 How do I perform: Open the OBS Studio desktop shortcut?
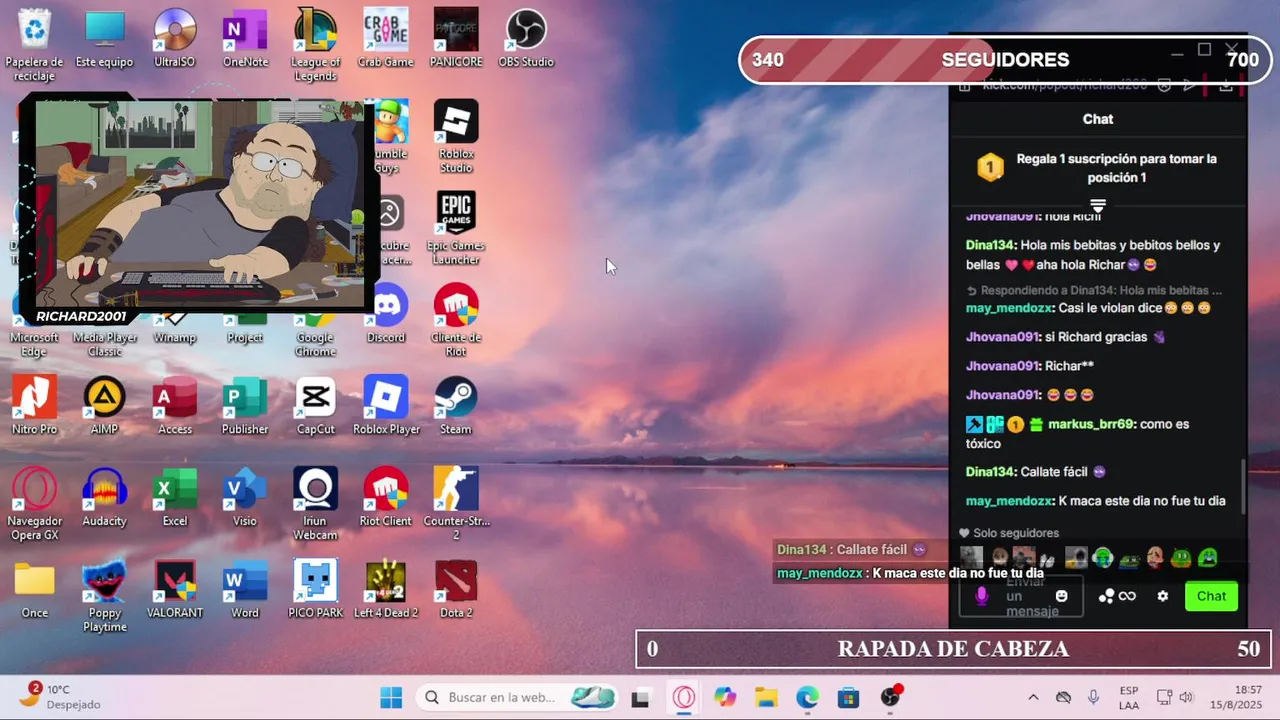(x=526, y=40)
